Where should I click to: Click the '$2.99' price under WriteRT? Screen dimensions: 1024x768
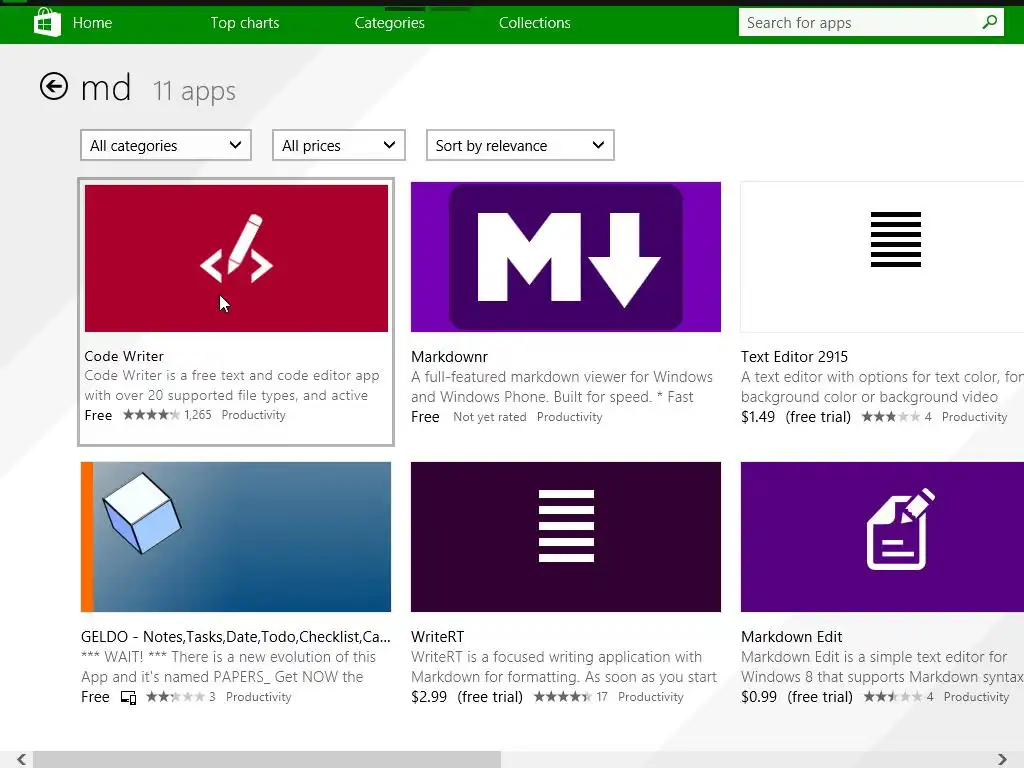[429, 697]
